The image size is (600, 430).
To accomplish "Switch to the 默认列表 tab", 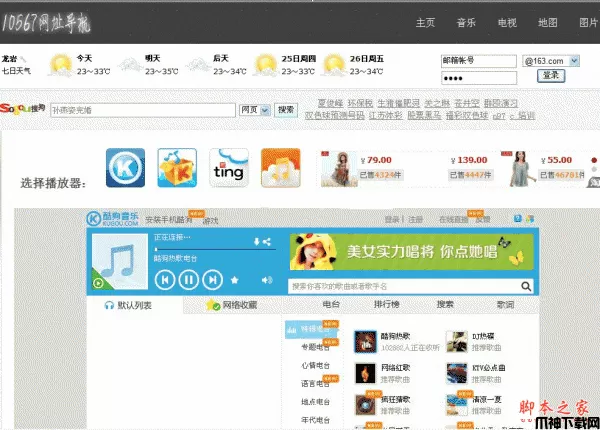I will point(135,305).
